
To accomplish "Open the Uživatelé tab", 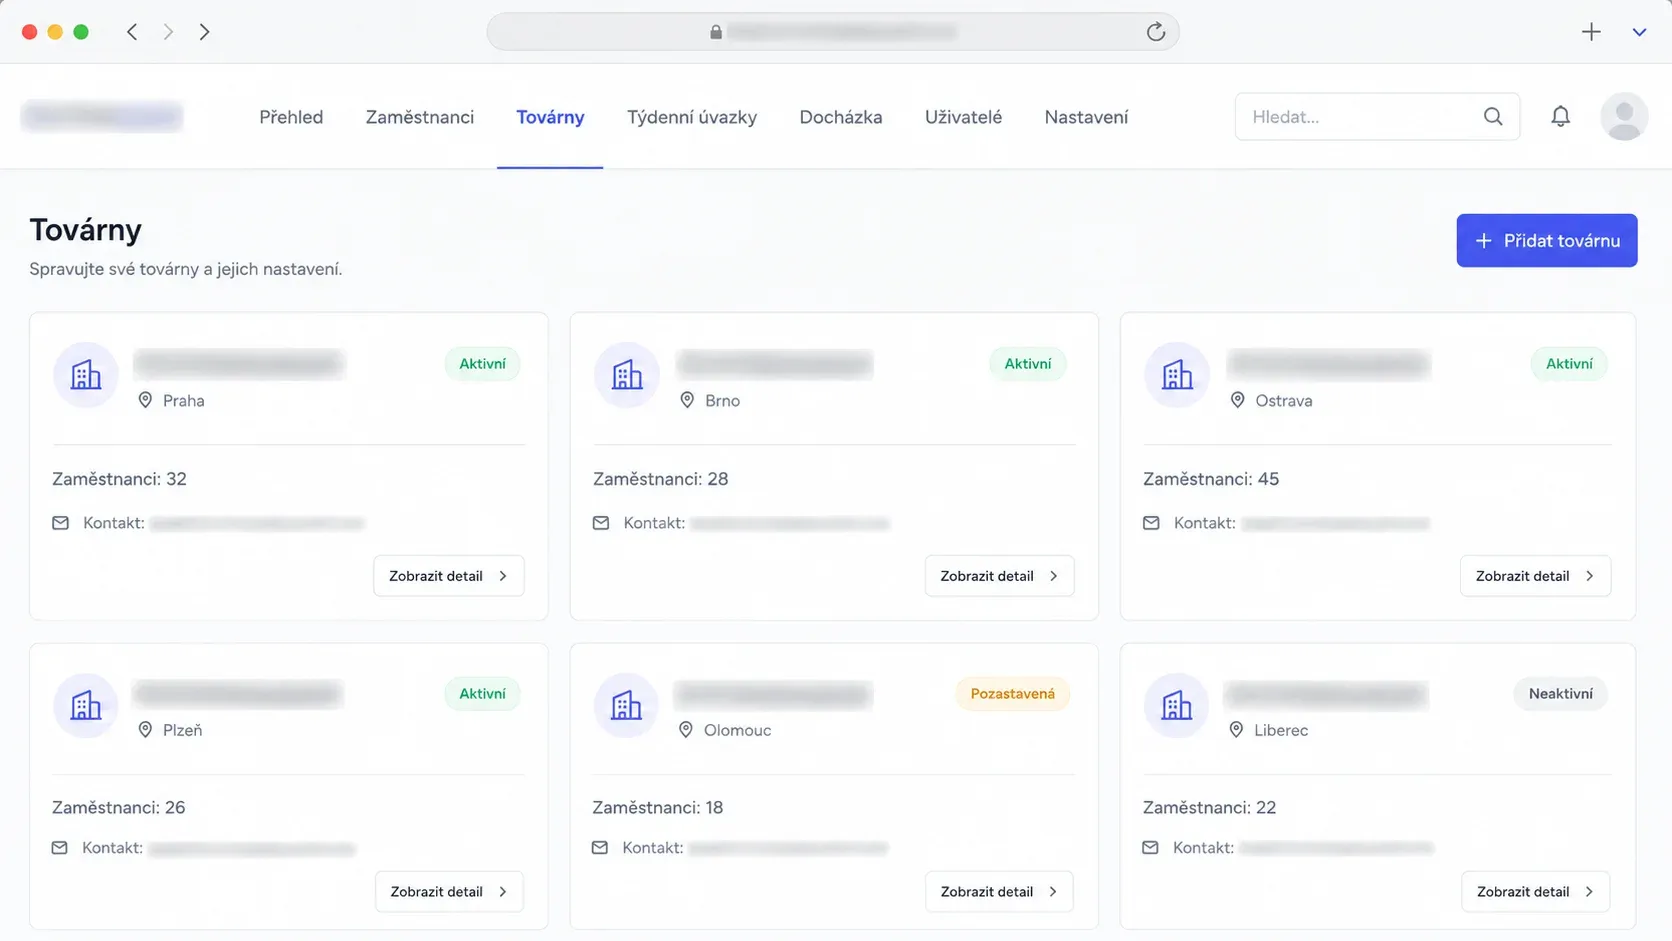I will (x=963, y=117).
